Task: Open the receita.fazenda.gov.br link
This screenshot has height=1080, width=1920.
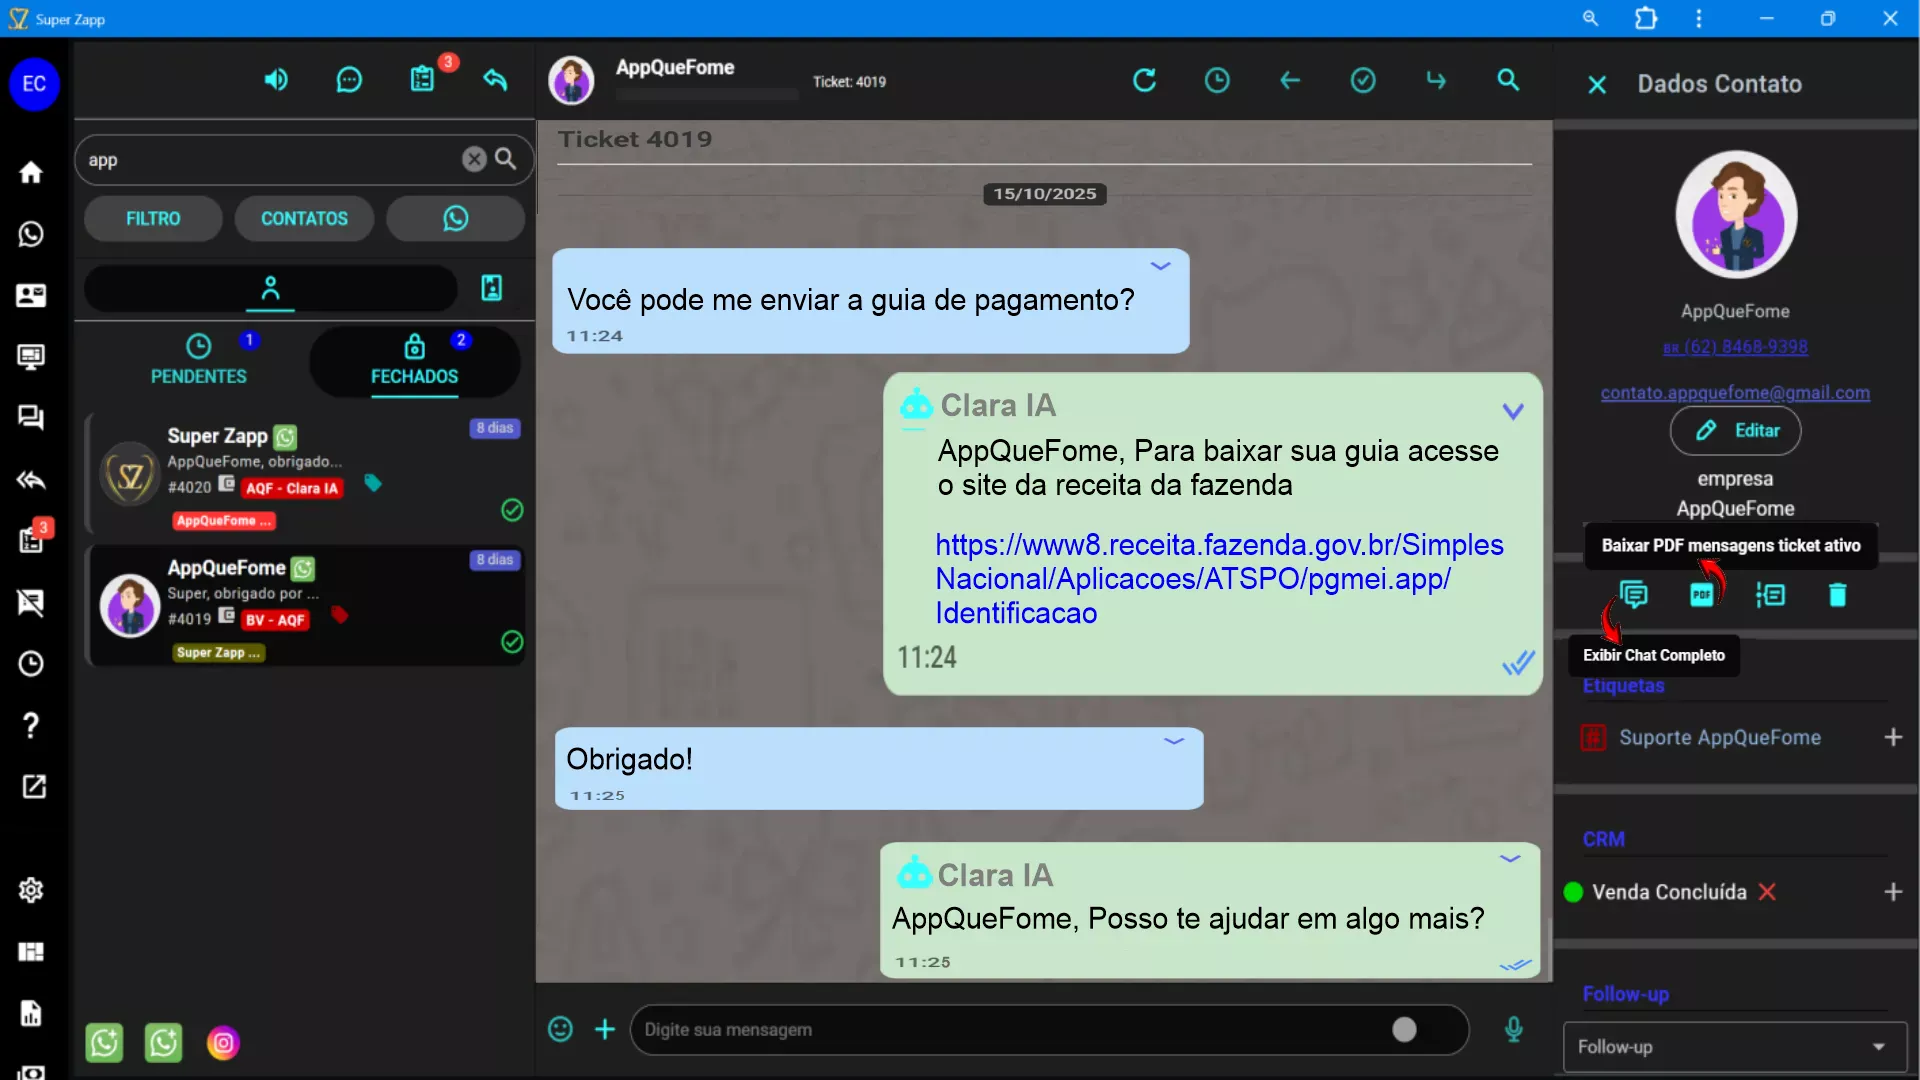Action: 1219,579
